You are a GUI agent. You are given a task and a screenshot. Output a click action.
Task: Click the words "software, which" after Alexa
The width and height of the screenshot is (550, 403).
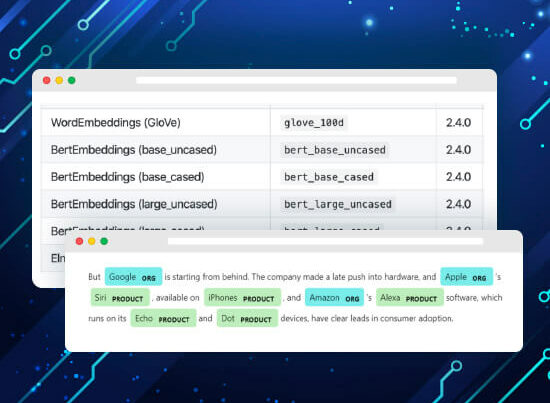[474, 297]
